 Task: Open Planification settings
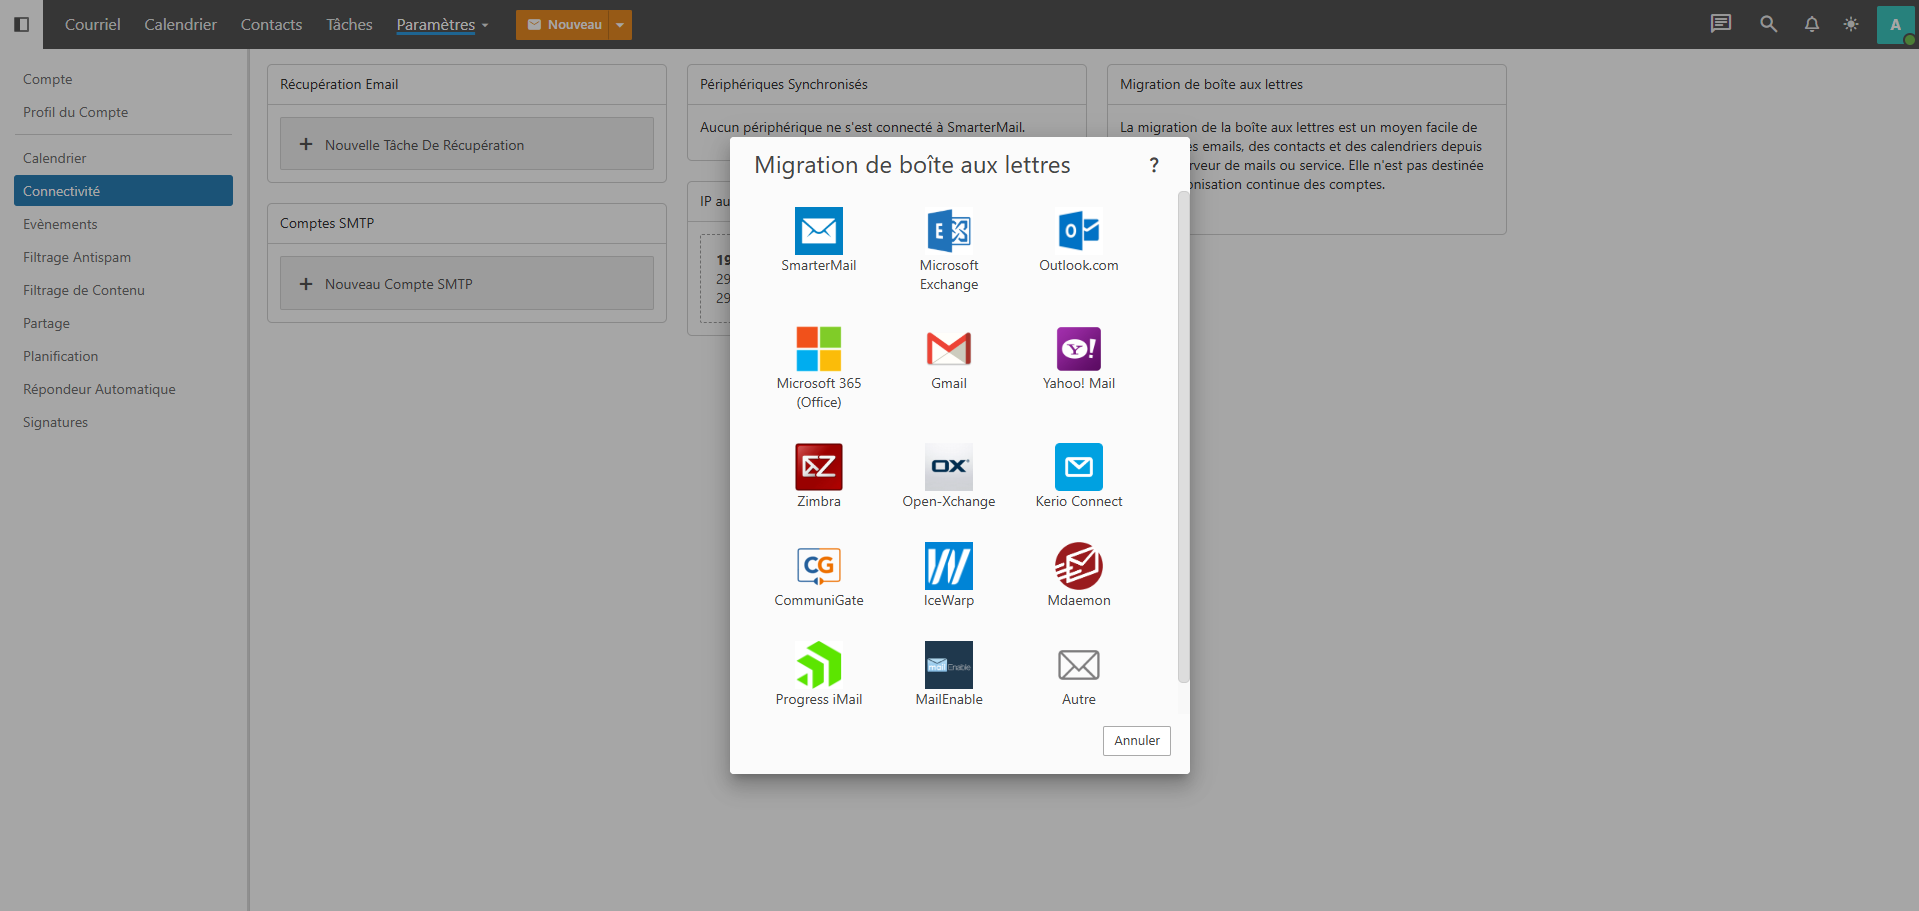coord(123,356)
